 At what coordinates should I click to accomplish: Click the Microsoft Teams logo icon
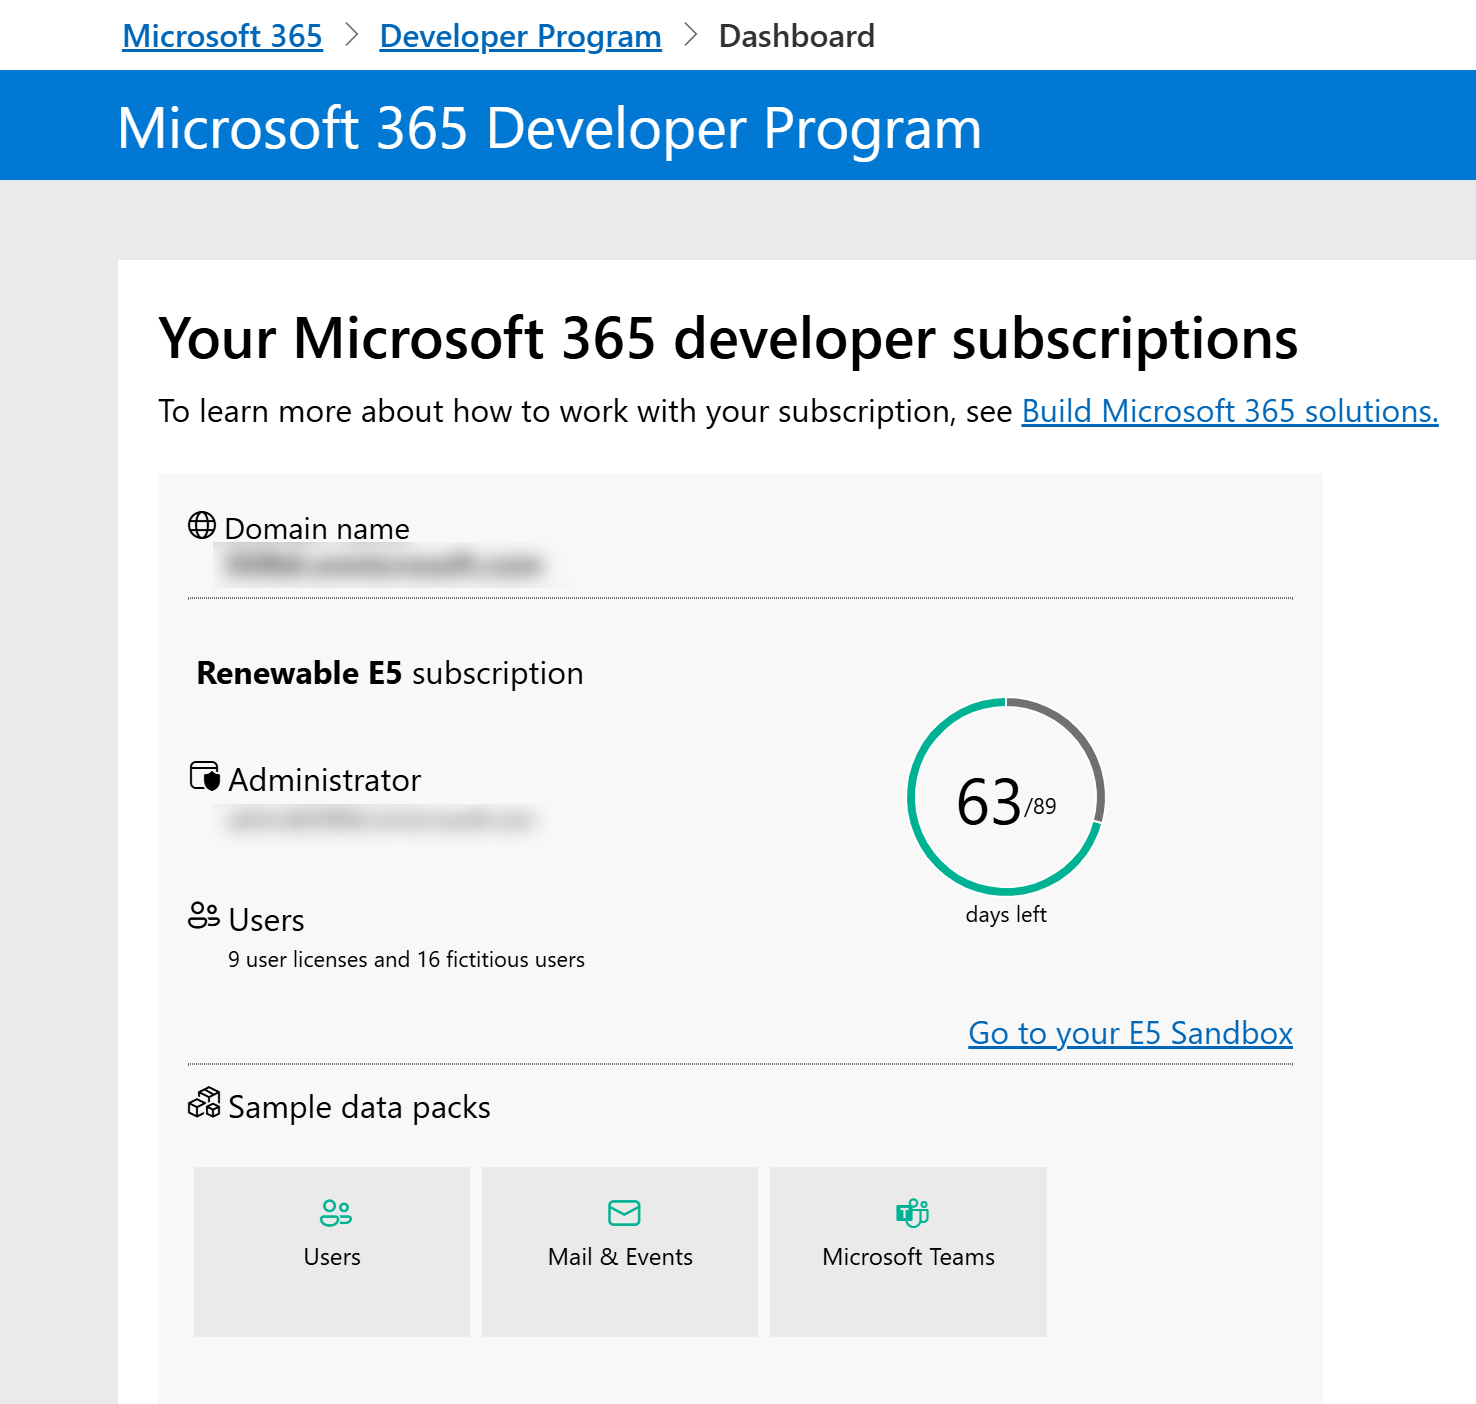[912, 1213]
